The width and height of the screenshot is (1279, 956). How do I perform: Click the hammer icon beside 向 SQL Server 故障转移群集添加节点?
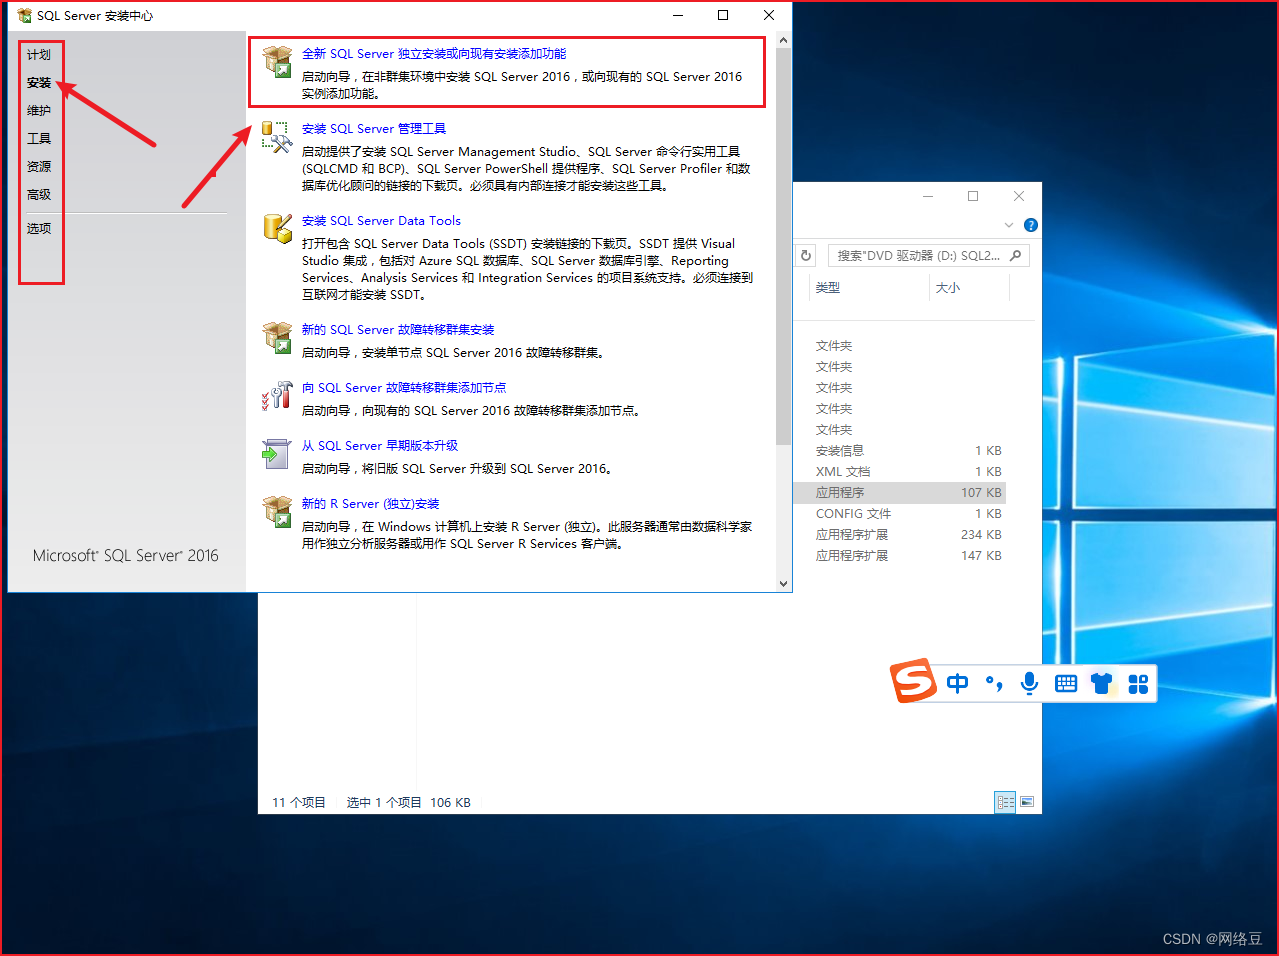tap(277, 396)
